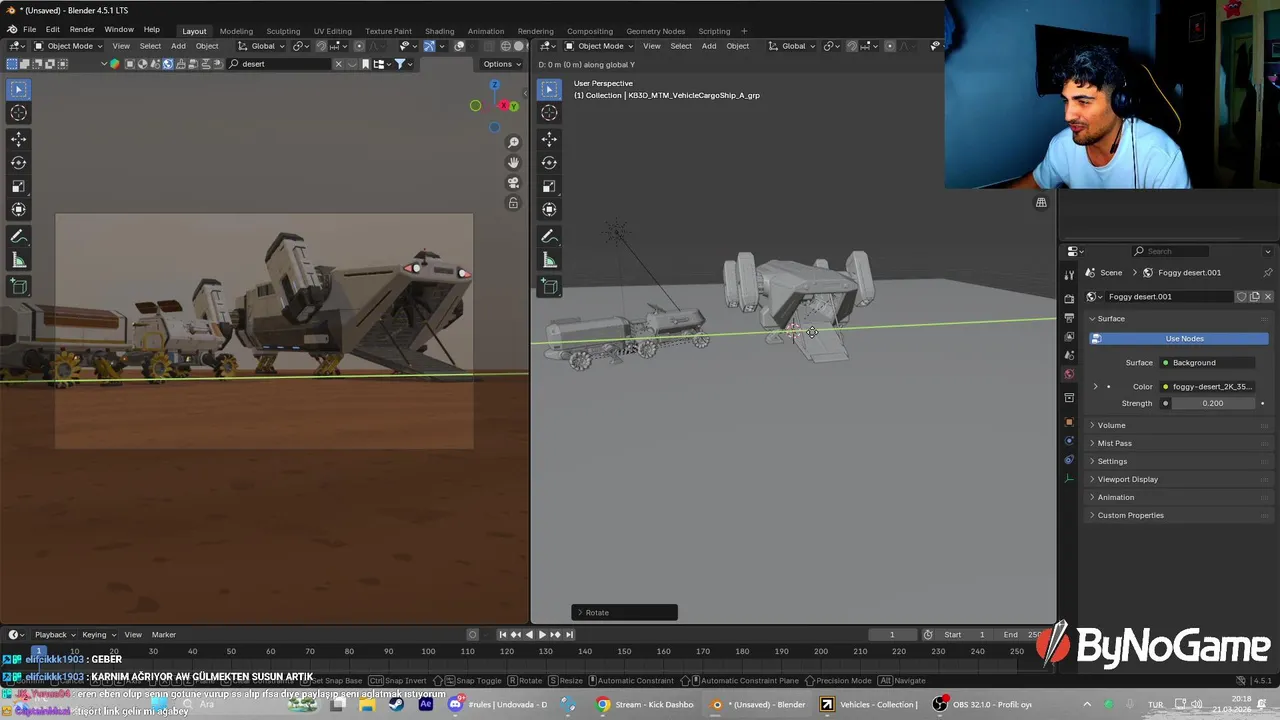Select the Measure tool in right viewport

click(549, 261)
